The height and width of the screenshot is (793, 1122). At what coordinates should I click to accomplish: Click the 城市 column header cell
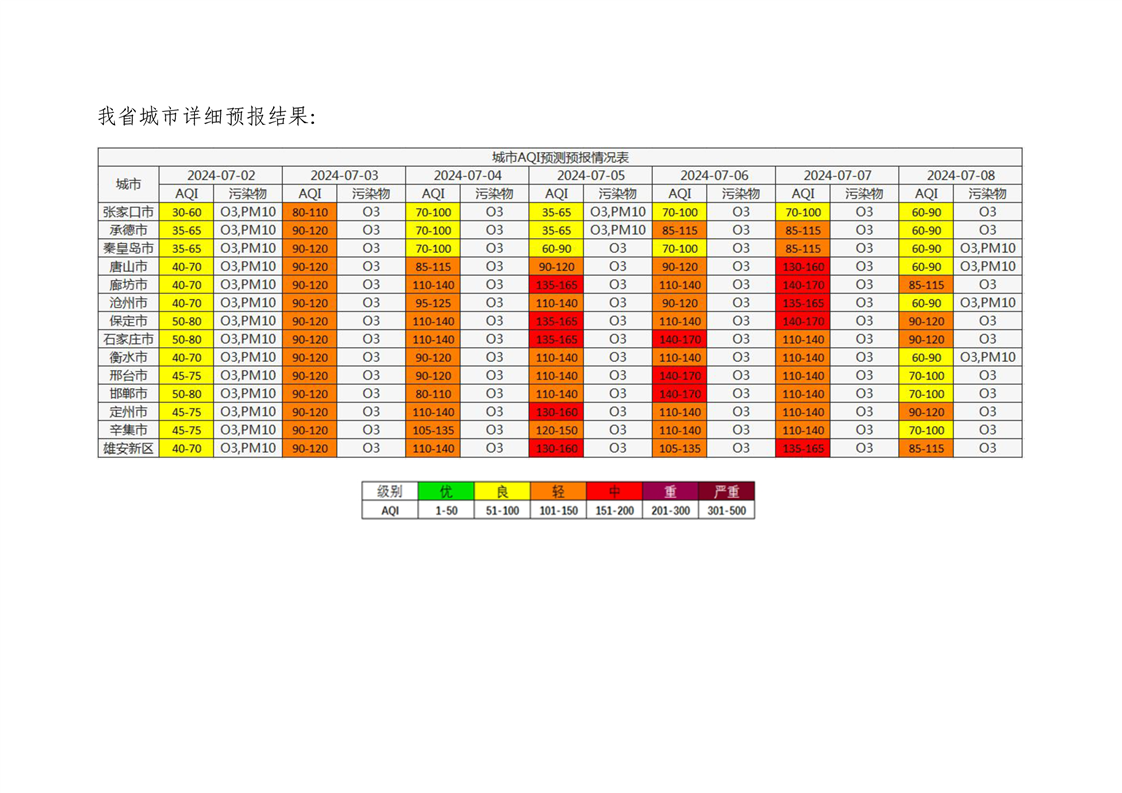(128, 184)
